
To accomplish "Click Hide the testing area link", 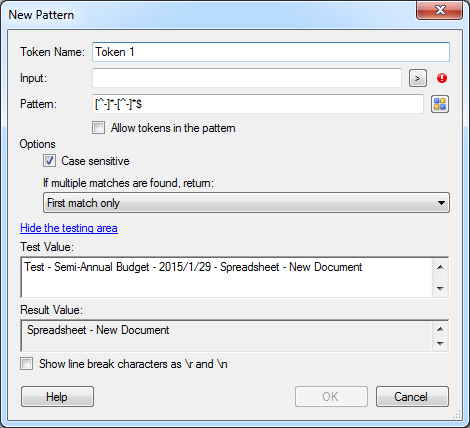I will 69,228.
